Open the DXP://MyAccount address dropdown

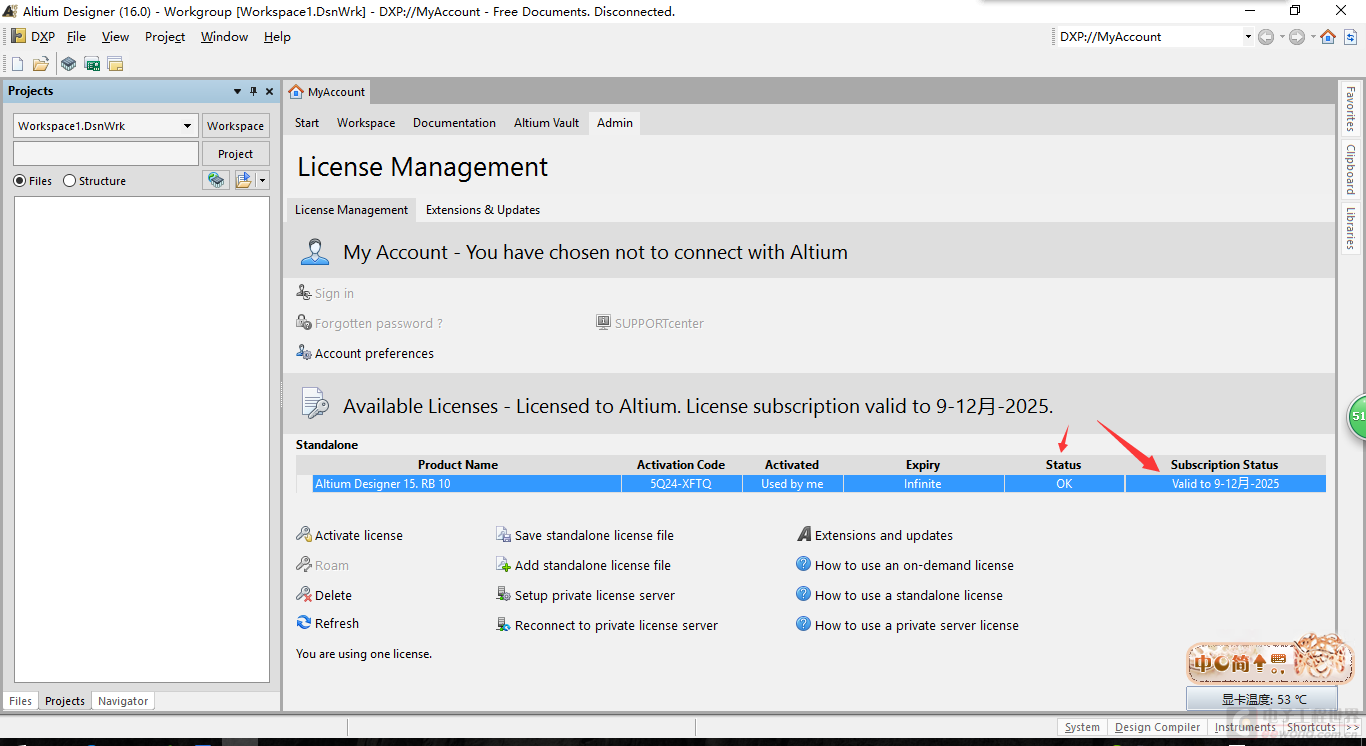(1247, 37)
